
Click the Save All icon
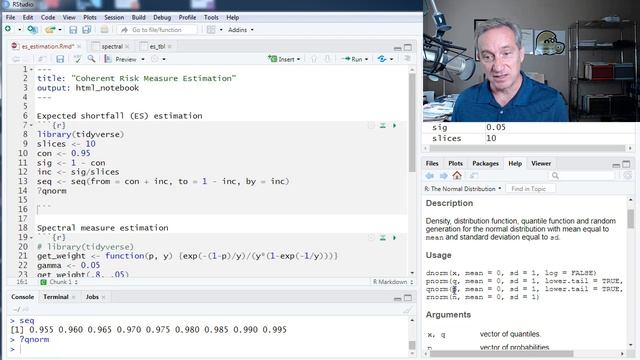87,30
